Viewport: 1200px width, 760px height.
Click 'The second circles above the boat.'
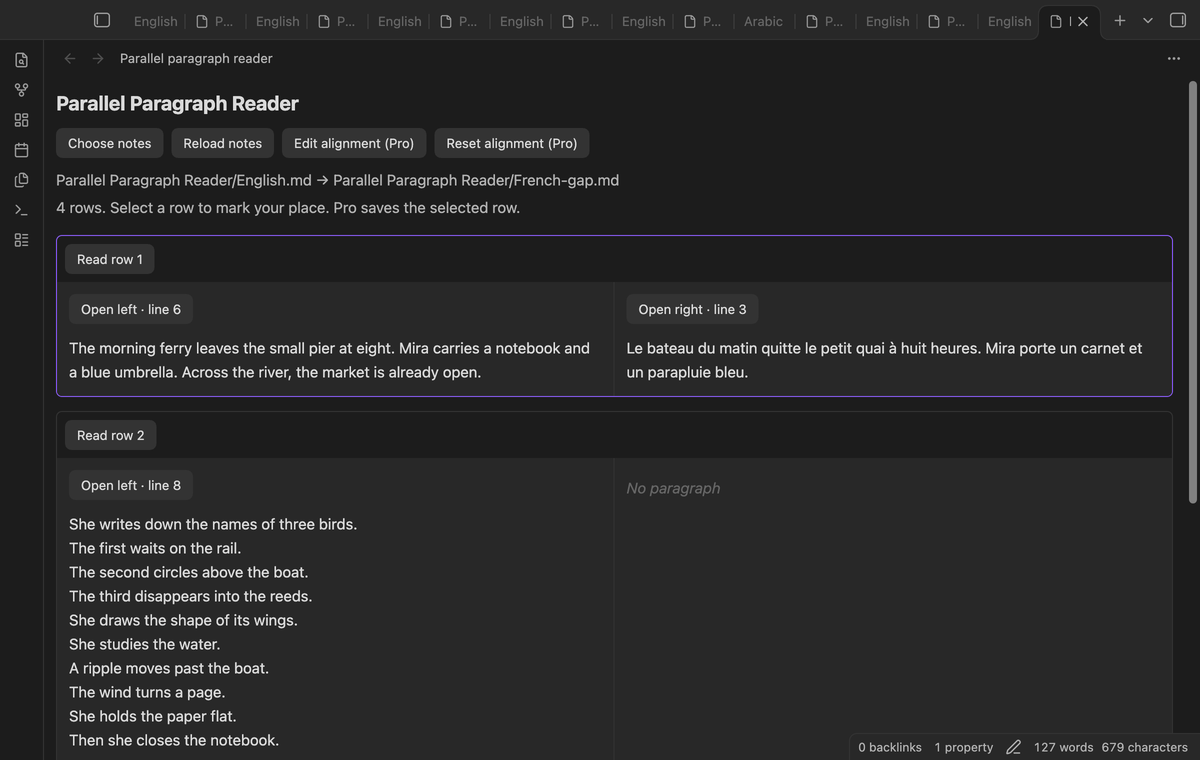pos(189,572)
